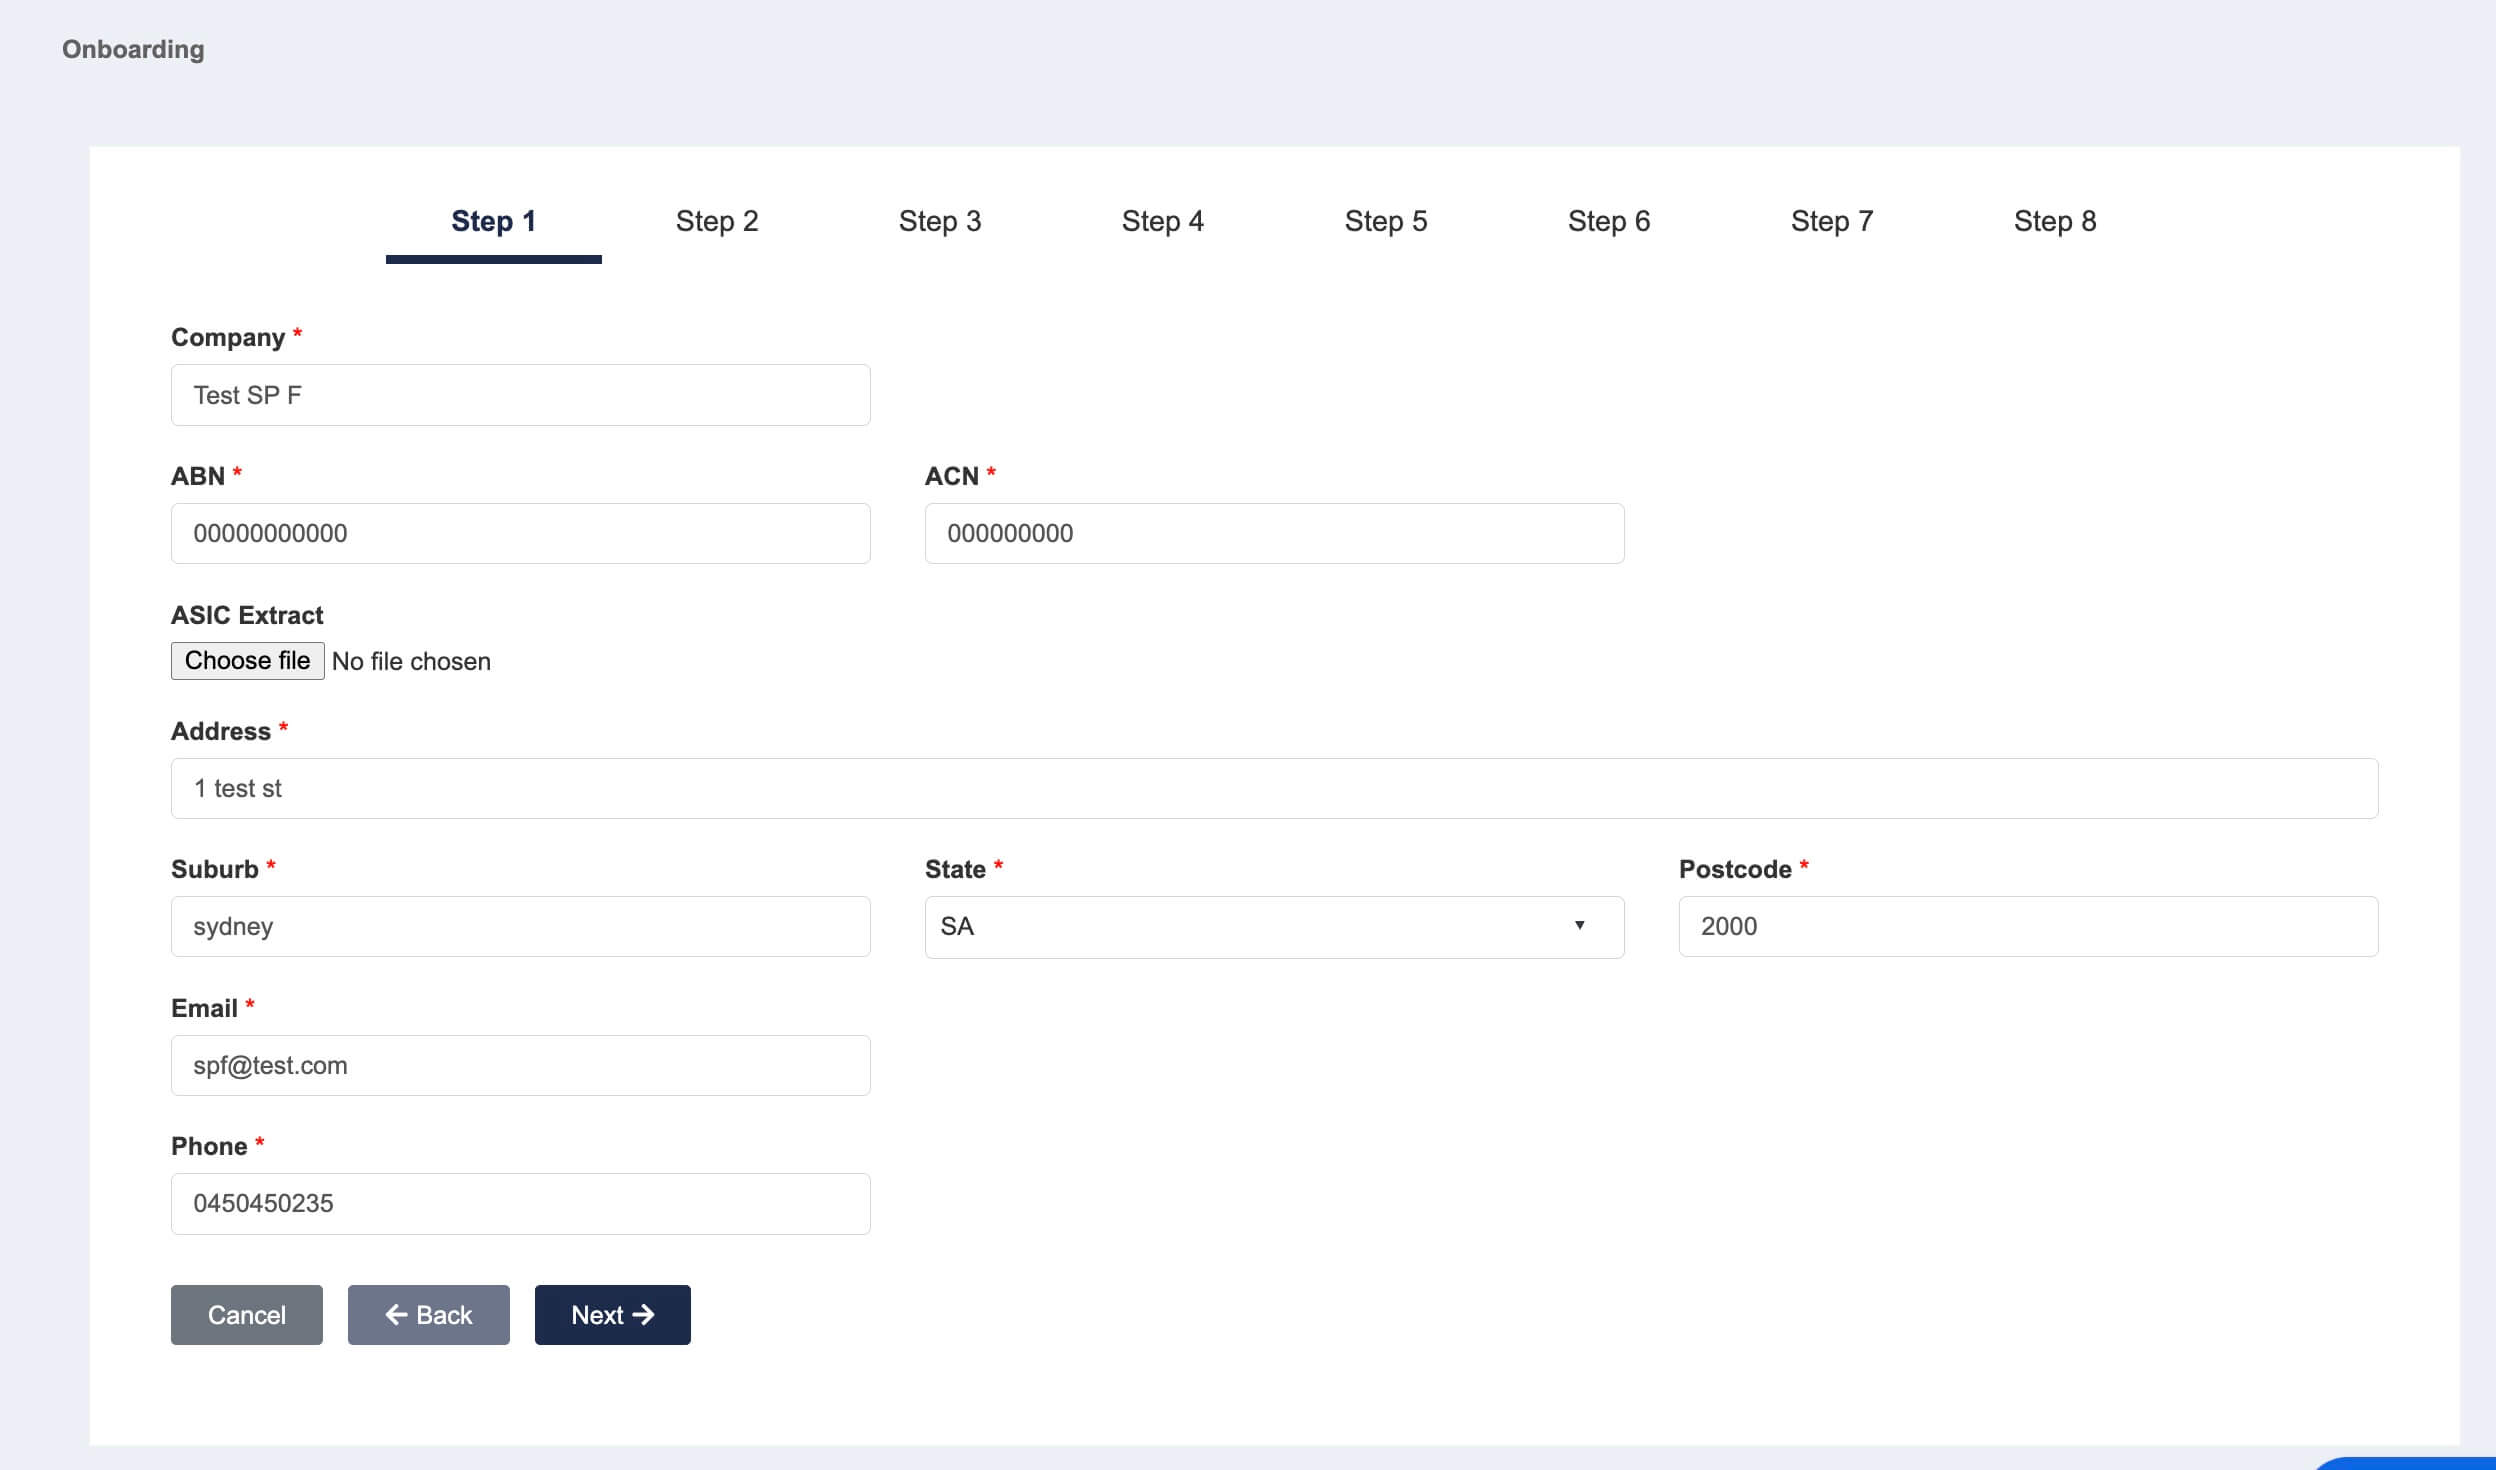Go to the Step 8 tab
2496x1470 pixels.
pos(2055,221)
